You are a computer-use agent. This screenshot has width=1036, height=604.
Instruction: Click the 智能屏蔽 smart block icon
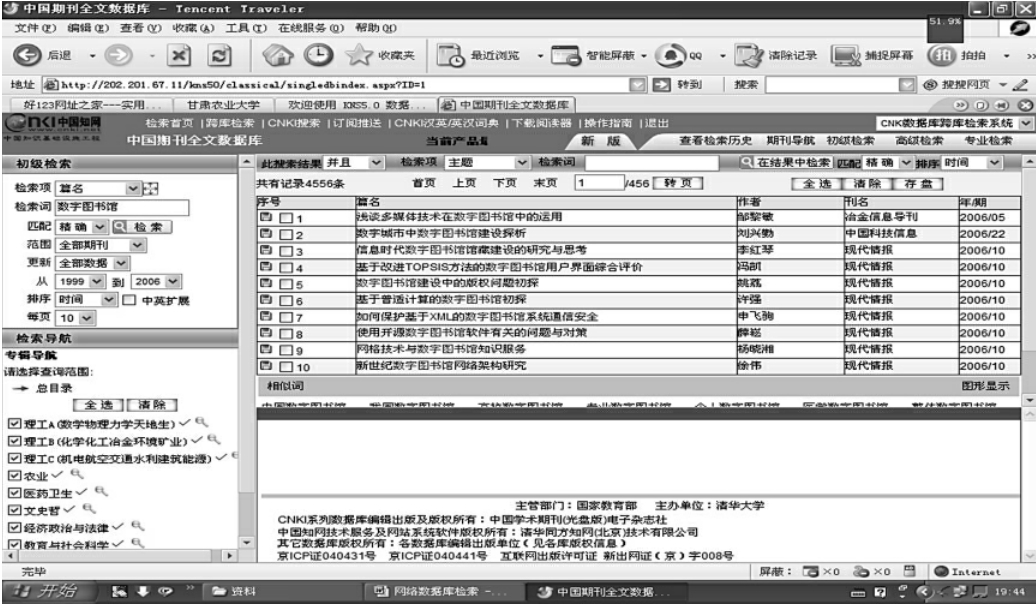(566, 56)
